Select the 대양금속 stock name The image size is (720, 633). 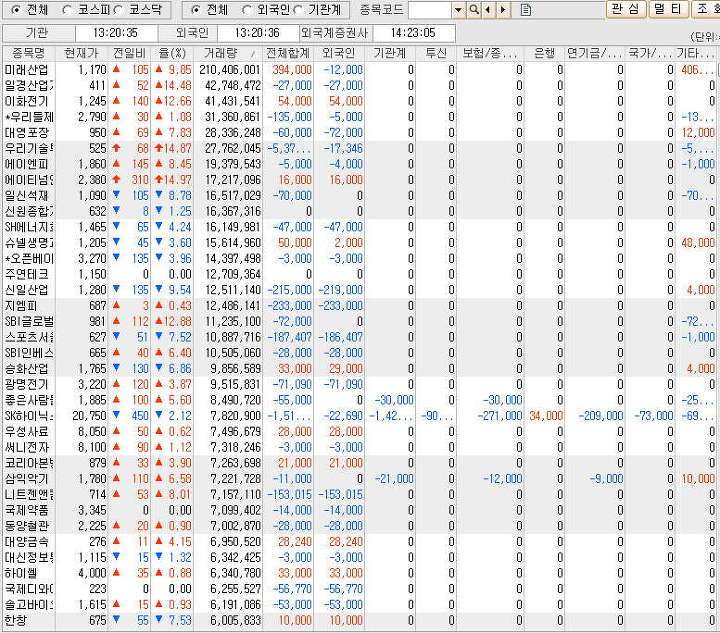(x=27, y=542)
